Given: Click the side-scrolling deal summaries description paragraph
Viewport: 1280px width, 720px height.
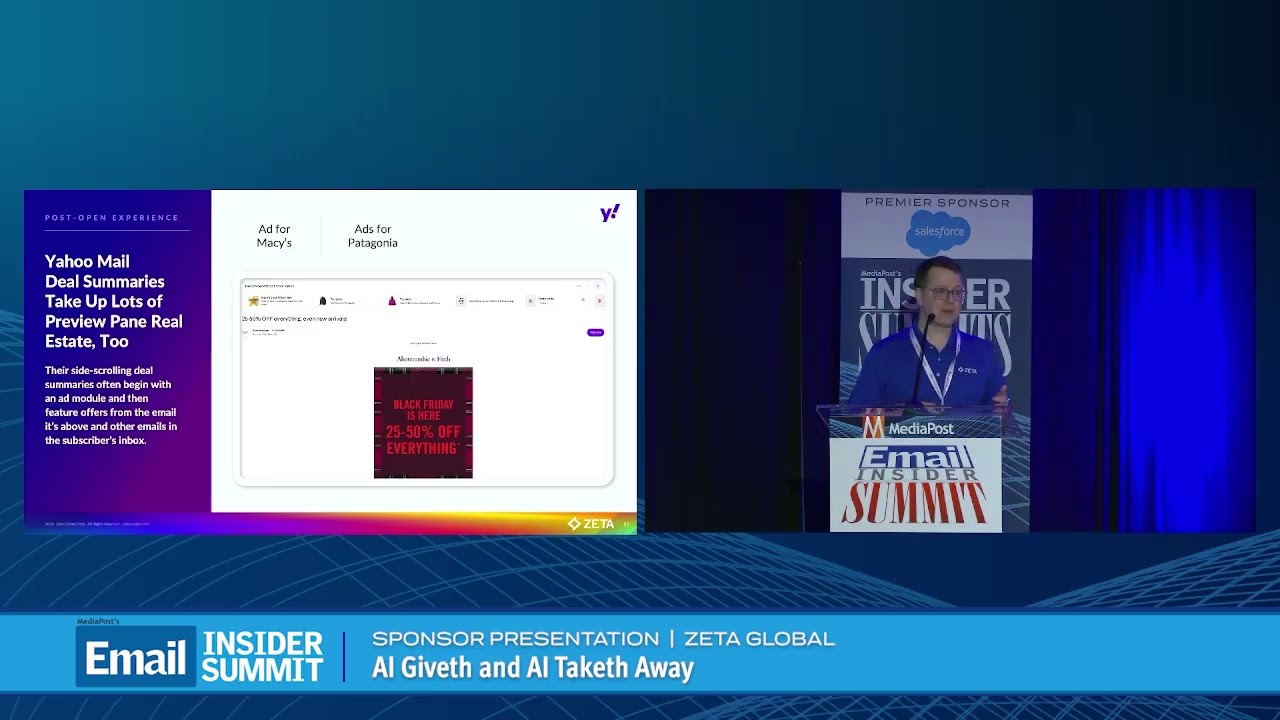Looking at the screenshot, I should (111, 405).
